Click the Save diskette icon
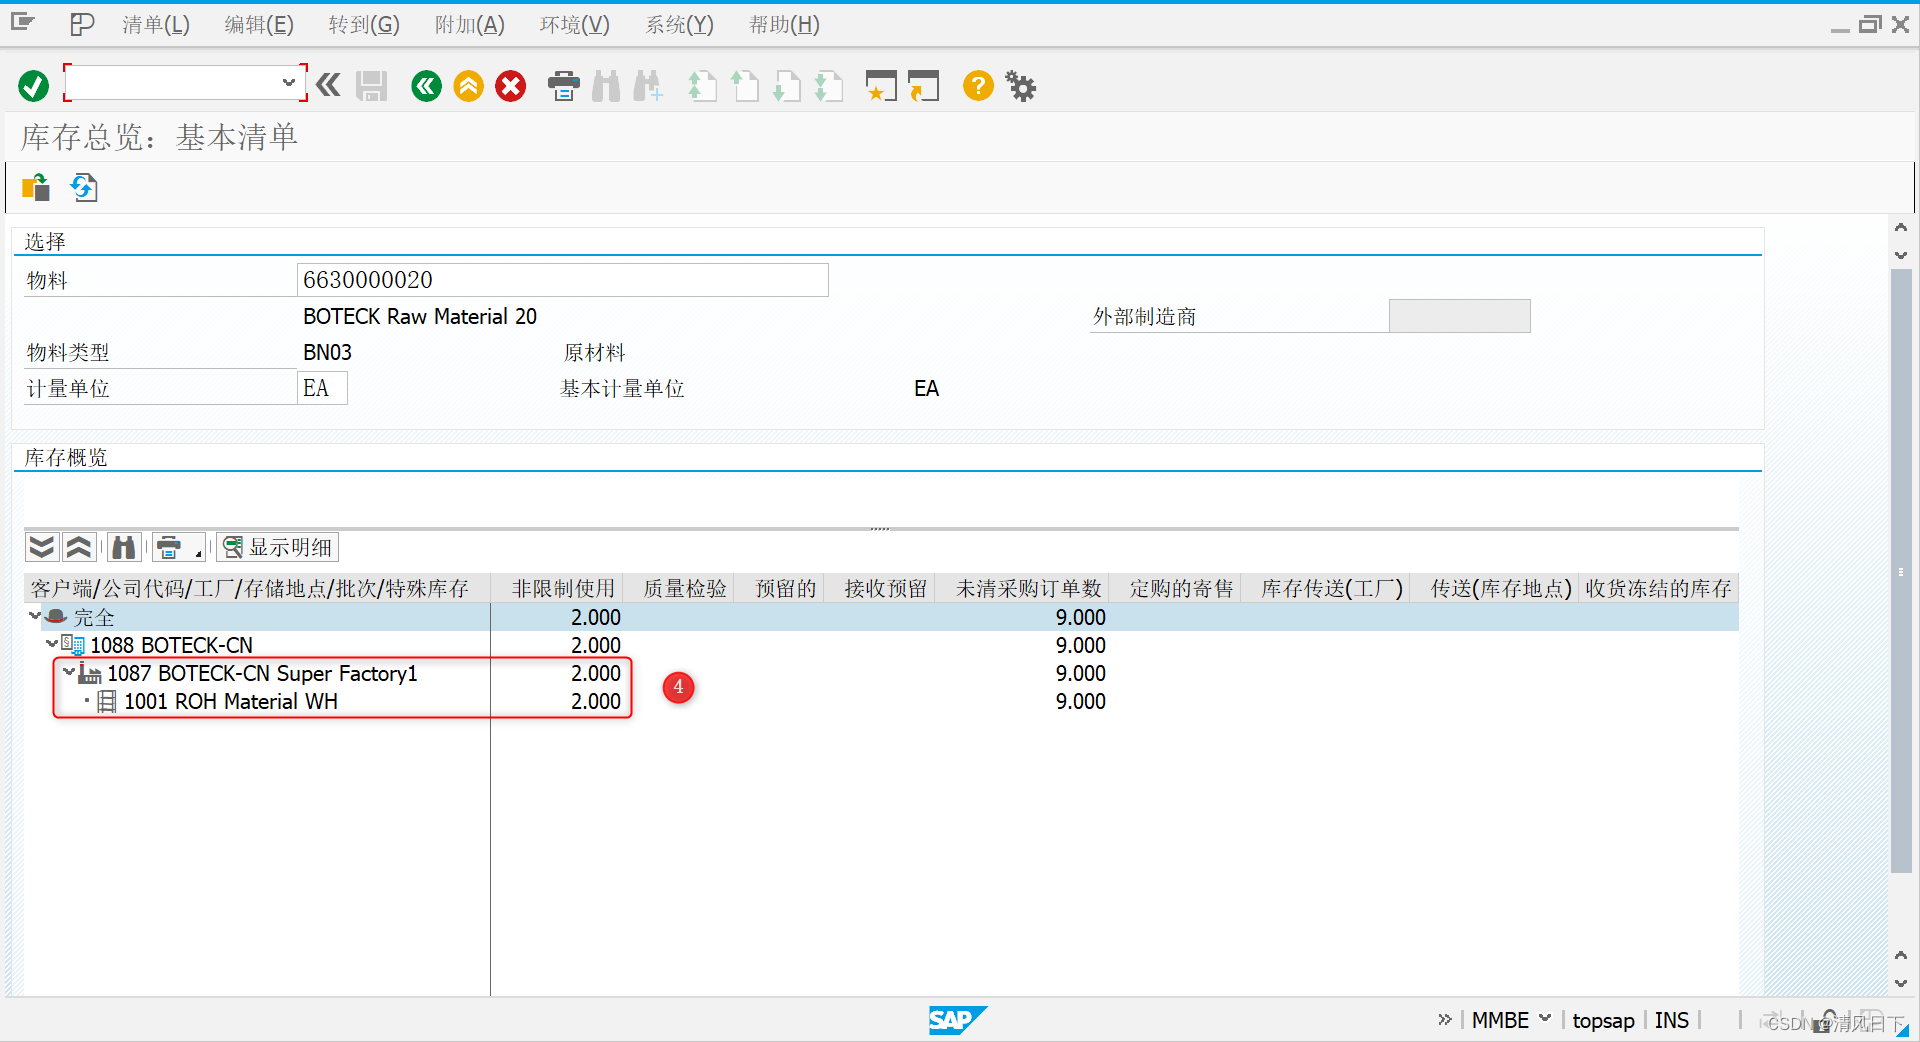Viewport: 1920px width, 1042px height. [372, 86]
